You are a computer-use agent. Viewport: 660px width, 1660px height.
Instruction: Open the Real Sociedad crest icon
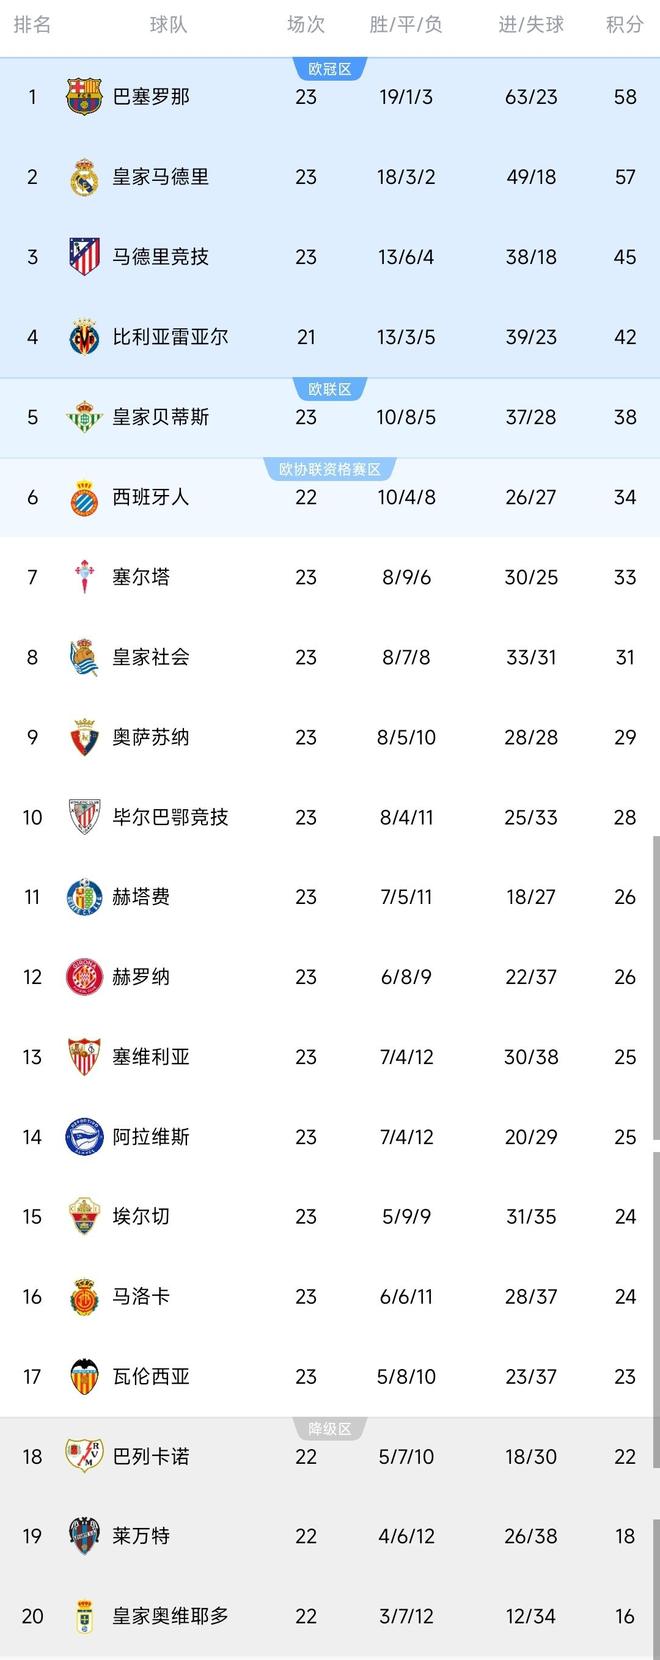pyautogui.click(x=84, y=657)
